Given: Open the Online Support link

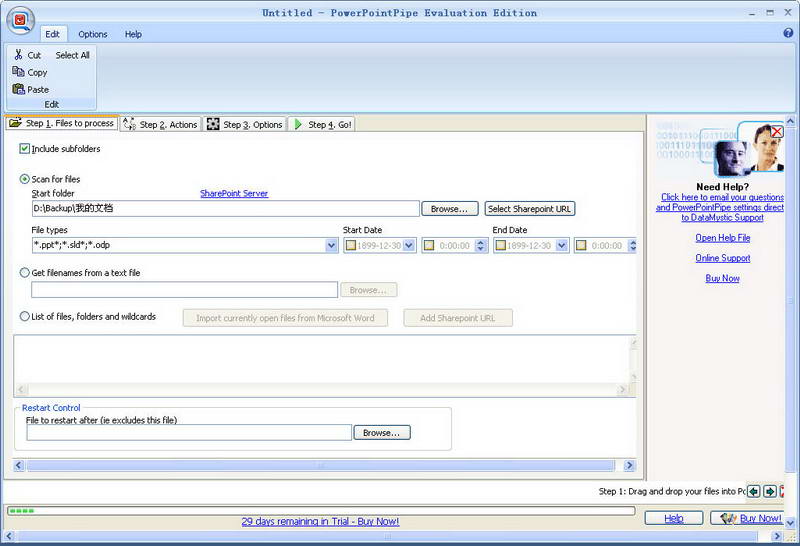Looking at the screenshot, I should [x=722, y=258].
